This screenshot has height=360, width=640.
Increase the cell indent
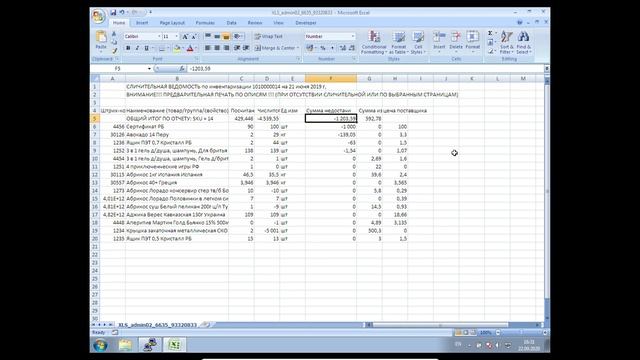coord(246,48)
